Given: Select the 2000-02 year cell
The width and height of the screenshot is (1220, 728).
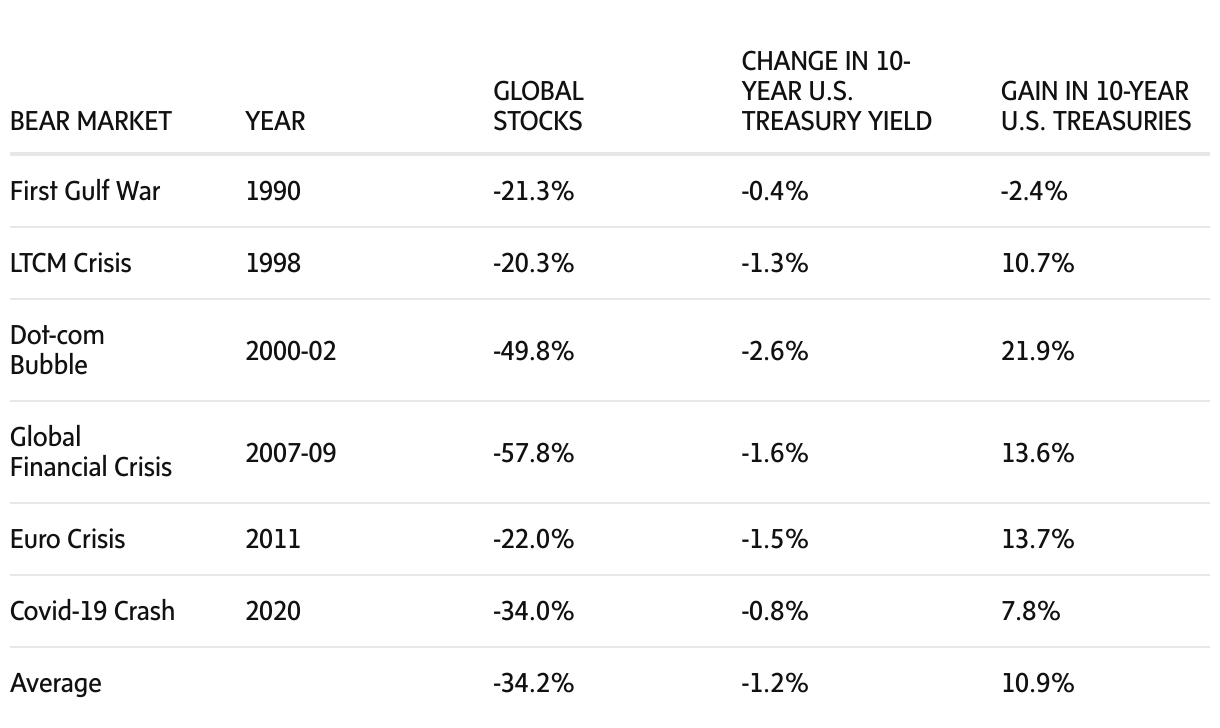Looking at the screenshot, I should (291, 351).
